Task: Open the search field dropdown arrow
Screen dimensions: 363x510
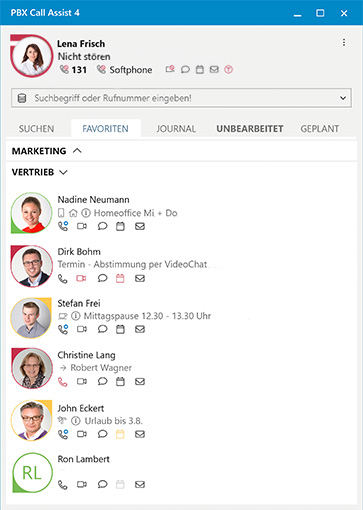Action: coord(343,98)
